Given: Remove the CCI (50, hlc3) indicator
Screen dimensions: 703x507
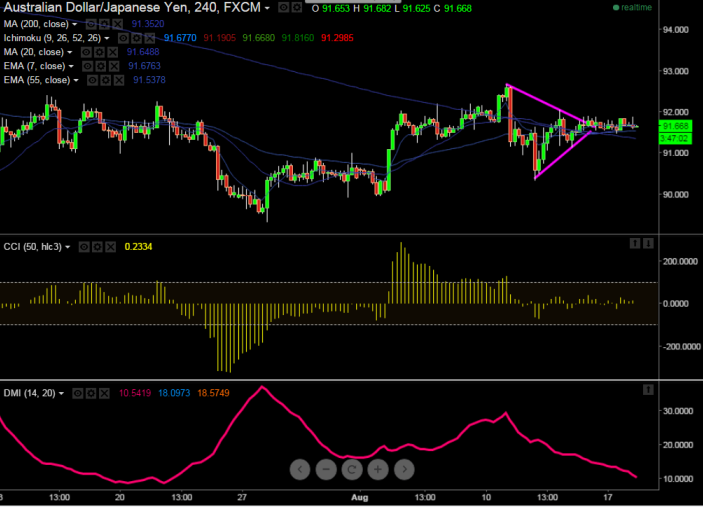Looking at the screenshot, I should click(x=110, y=247).
